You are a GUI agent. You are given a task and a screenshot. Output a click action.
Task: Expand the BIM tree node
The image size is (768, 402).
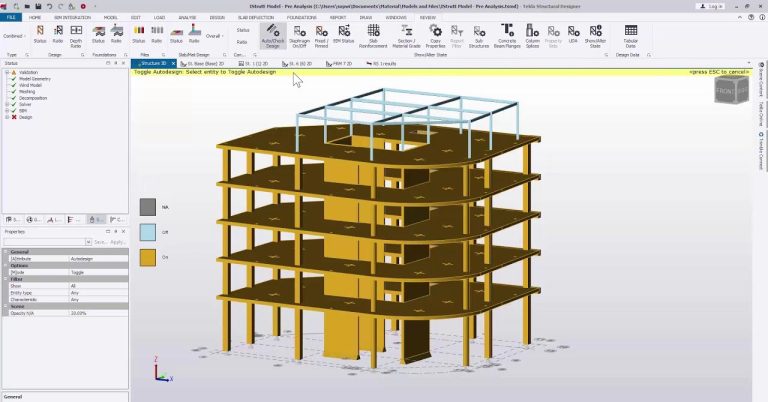click(x=7, y=111)
